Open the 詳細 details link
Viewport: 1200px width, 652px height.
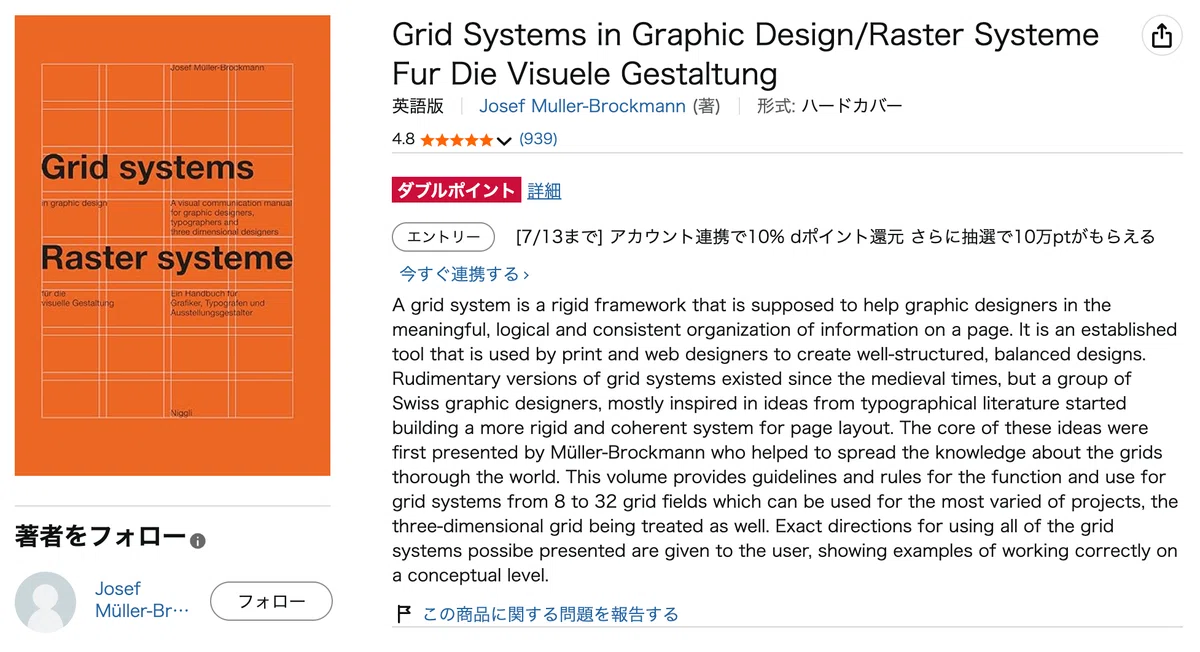point(544,191)
